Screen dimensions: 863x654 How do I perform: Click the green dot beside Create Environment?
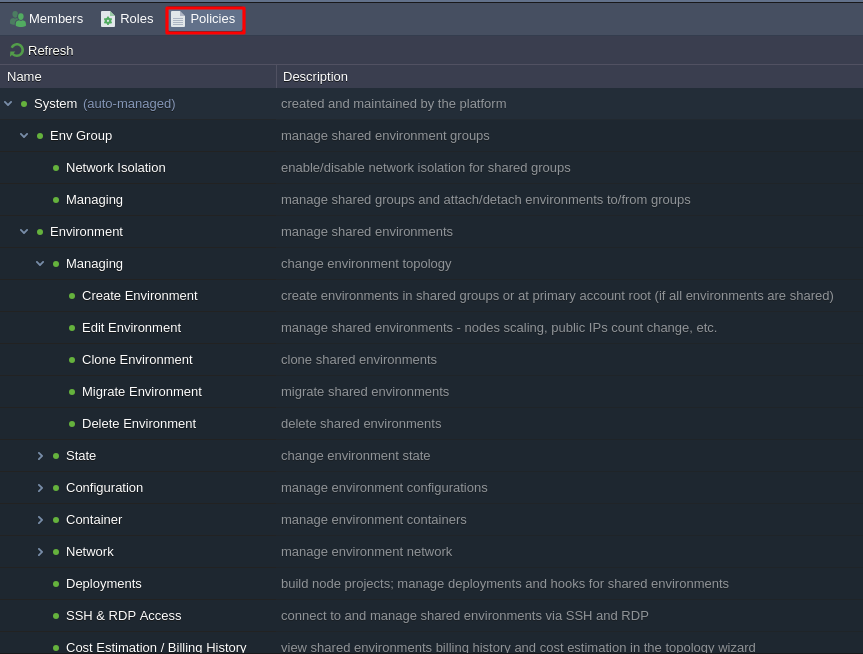coord(72,296)
